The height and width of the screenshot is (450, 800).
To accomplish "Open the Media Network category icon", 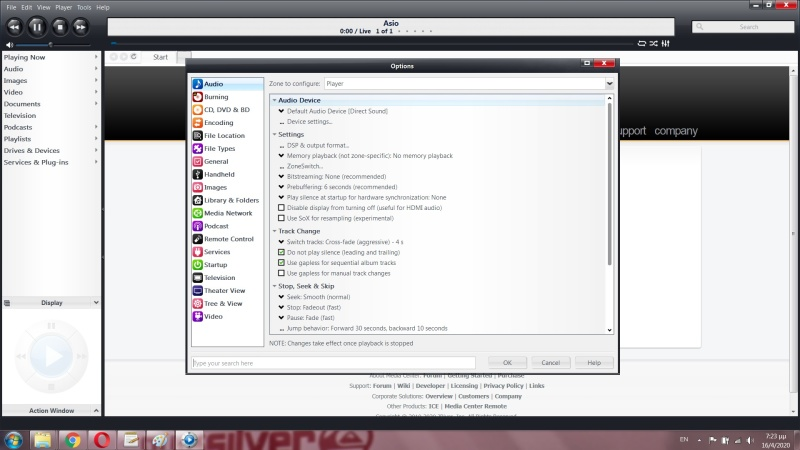I will click(x=197, y=213).
